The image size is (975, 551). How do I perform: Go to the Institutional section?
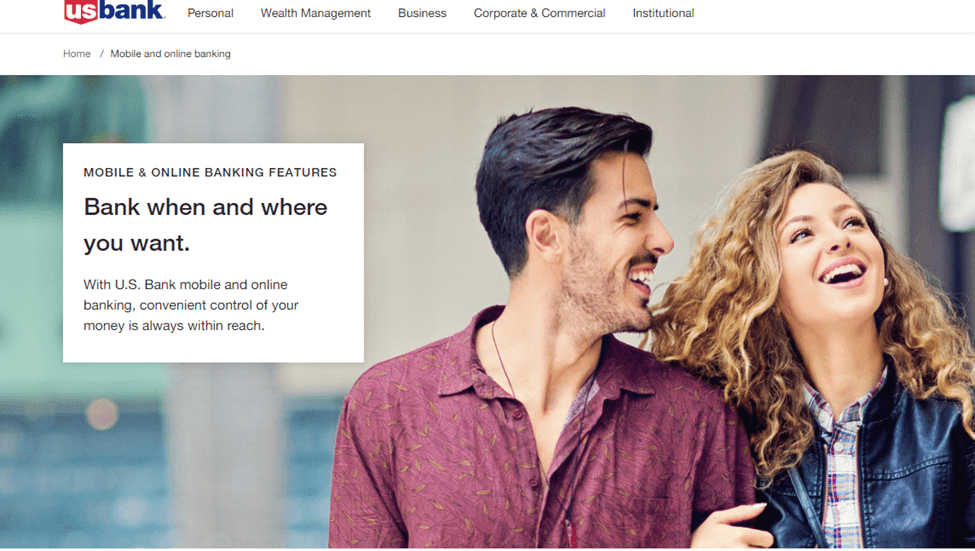[x=663, y=13]
